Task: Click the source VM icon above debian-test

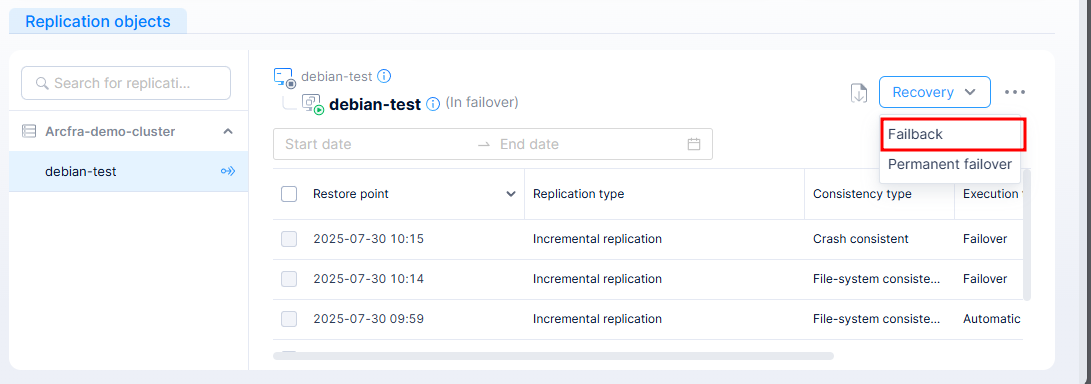Action: coord(285,78)
